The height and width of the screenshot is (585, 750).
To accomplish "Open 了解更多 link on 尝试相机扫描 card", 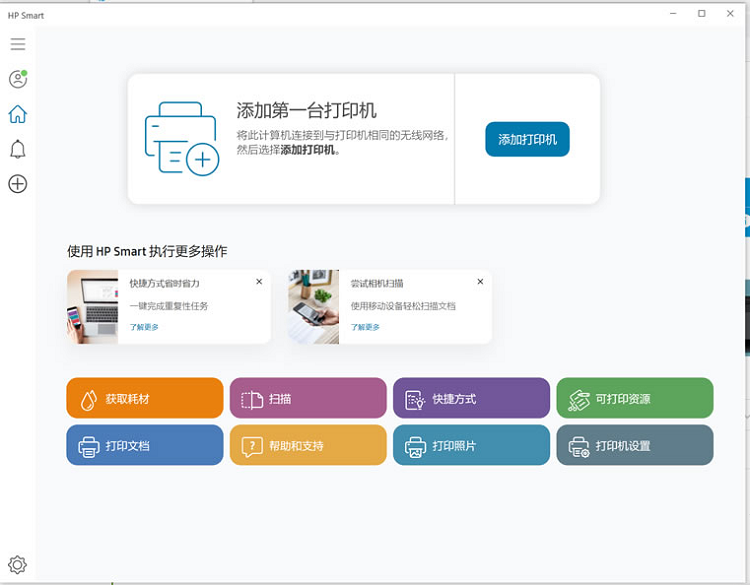I will coord(365,327).
